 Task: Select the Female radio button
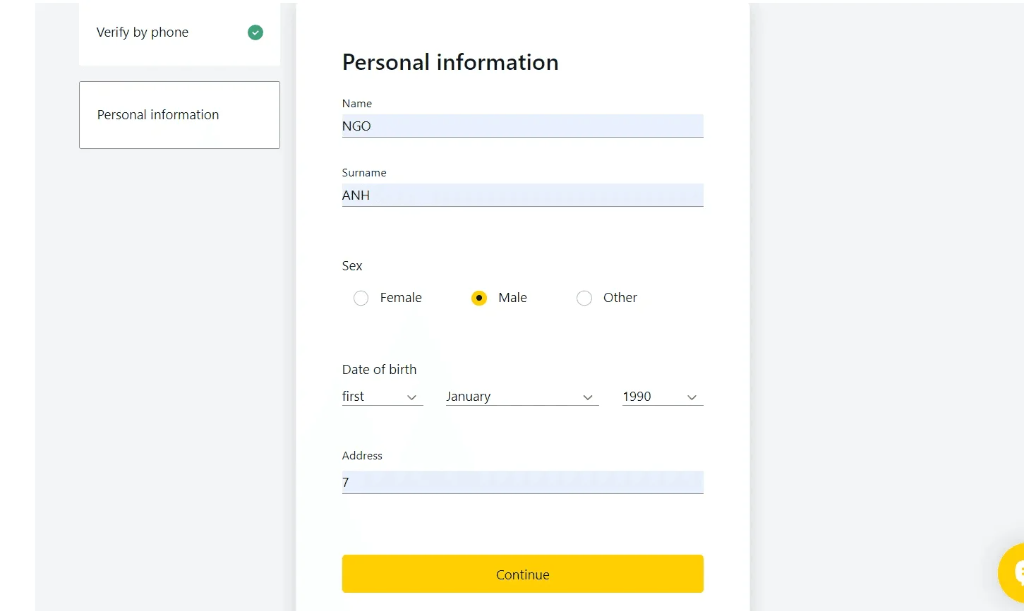(360, 298)
